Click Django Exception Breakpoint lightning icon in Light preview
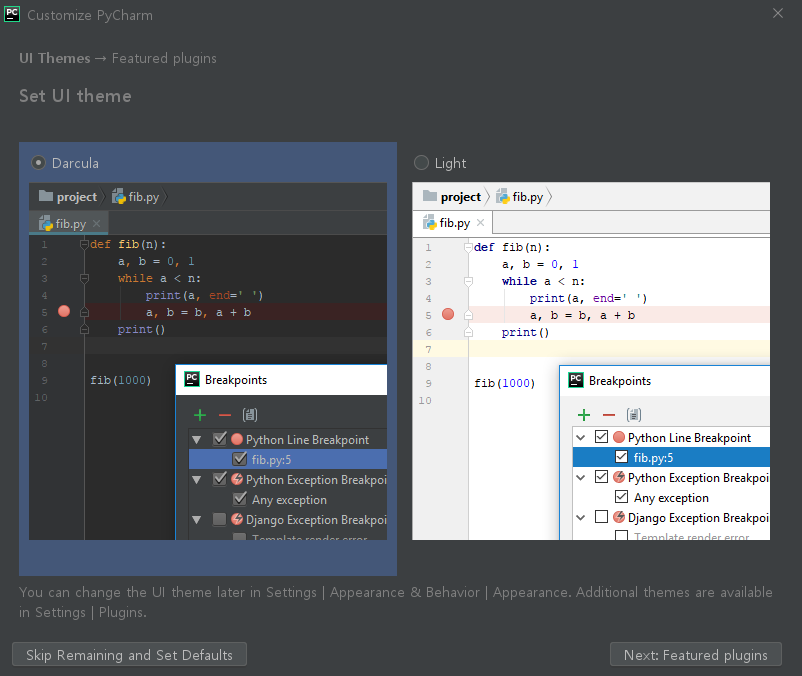This screenshot has height=676, width=802. point(619,517)
